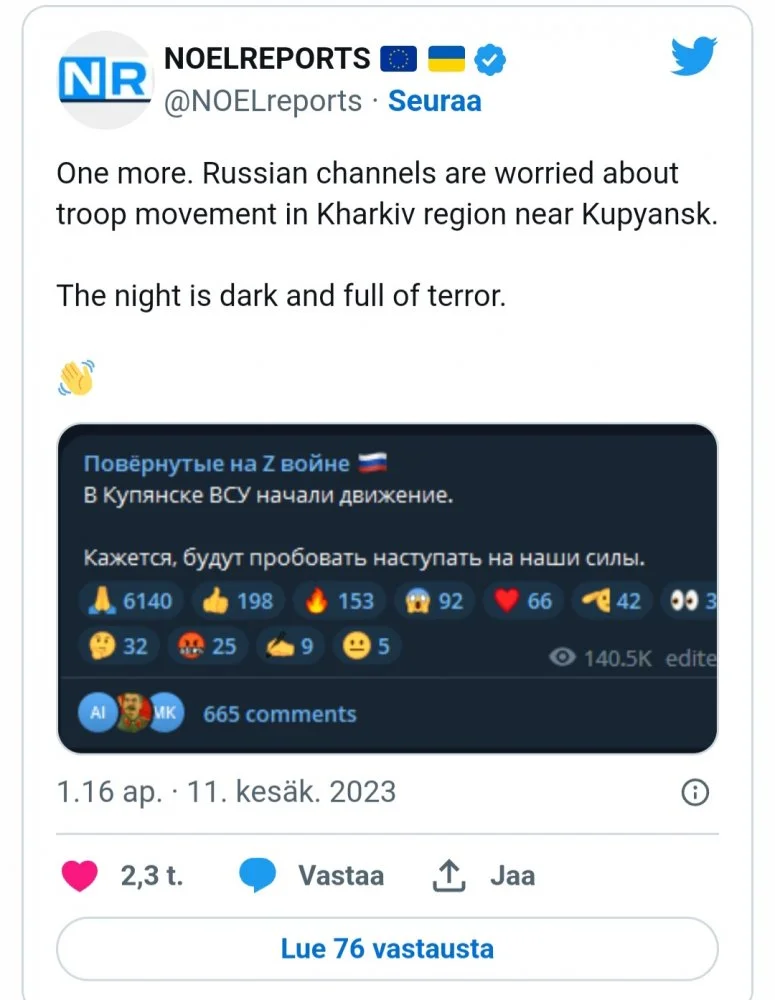775x1000 pixels.
Task: Click the reply speech bubble icon
Action: coord(257,876)
